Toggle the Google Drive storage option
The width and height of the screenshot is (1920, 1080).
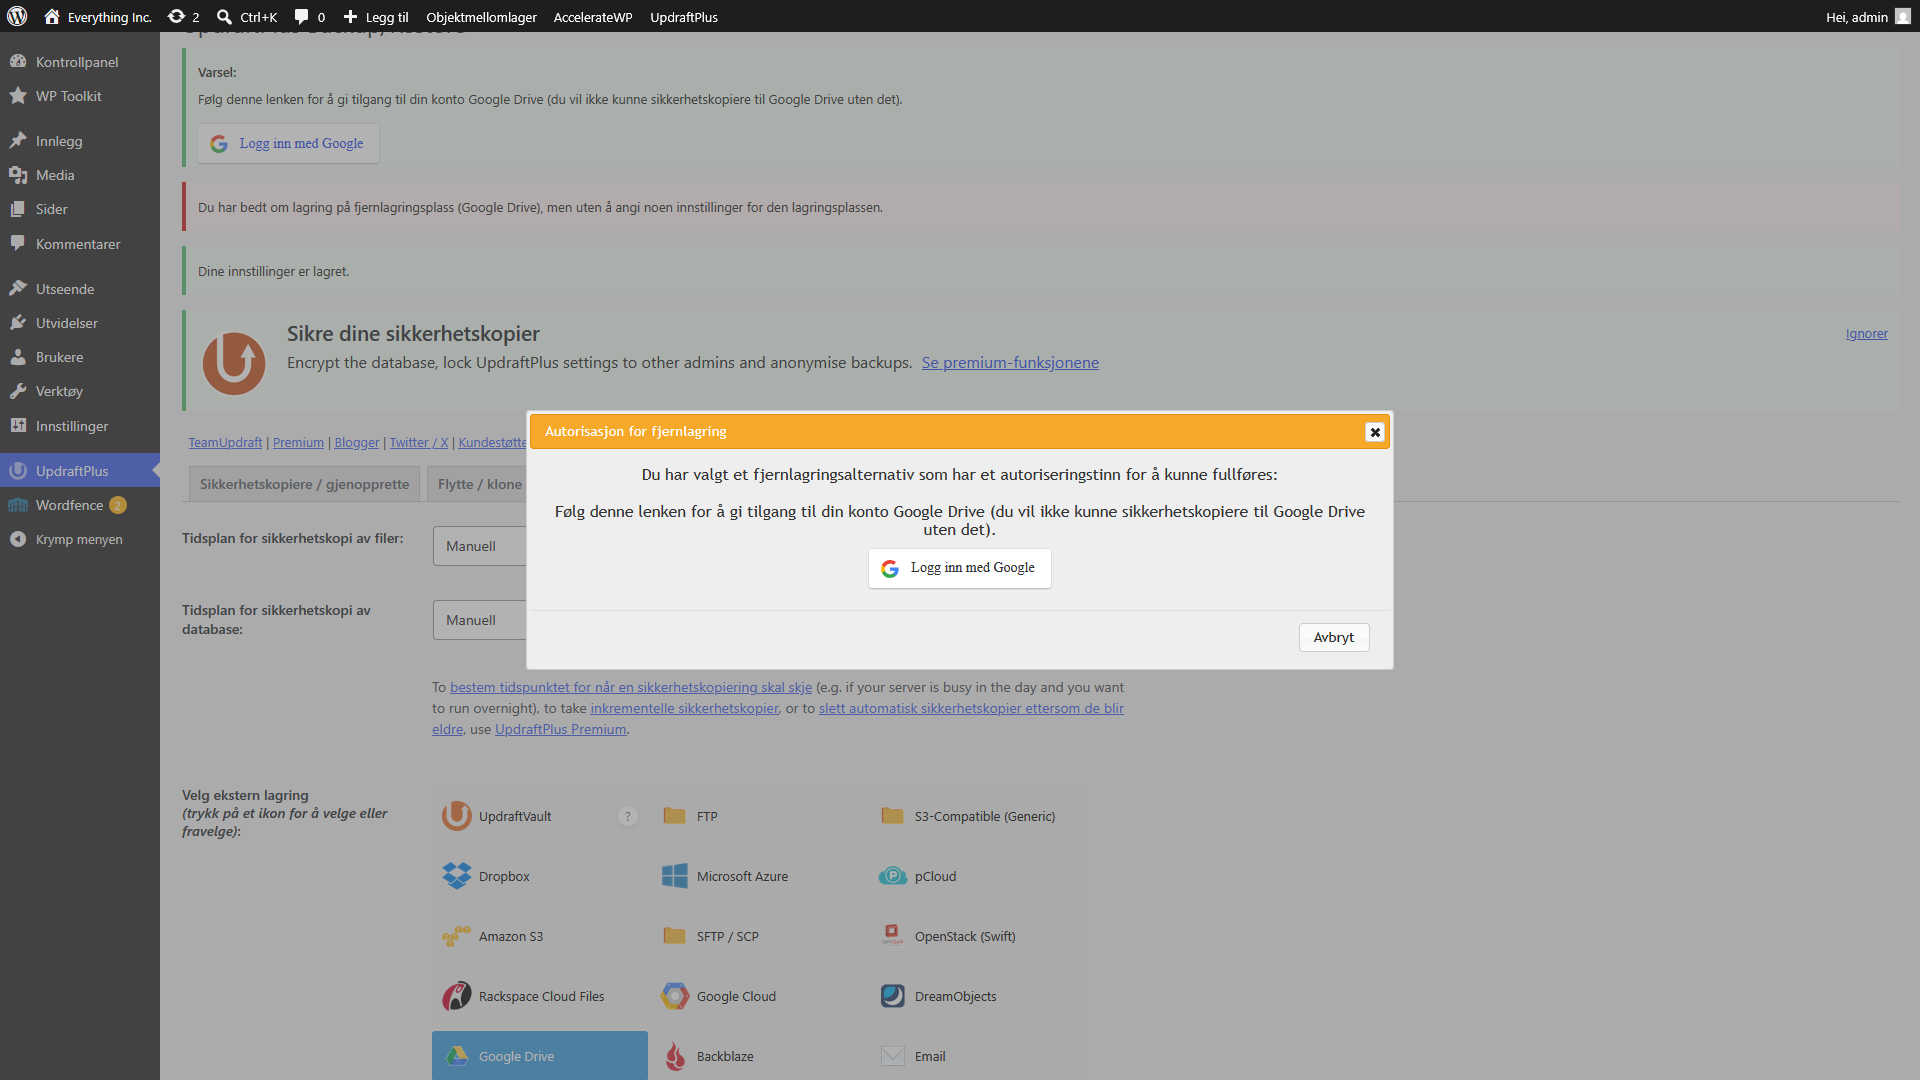[540, 1056]
